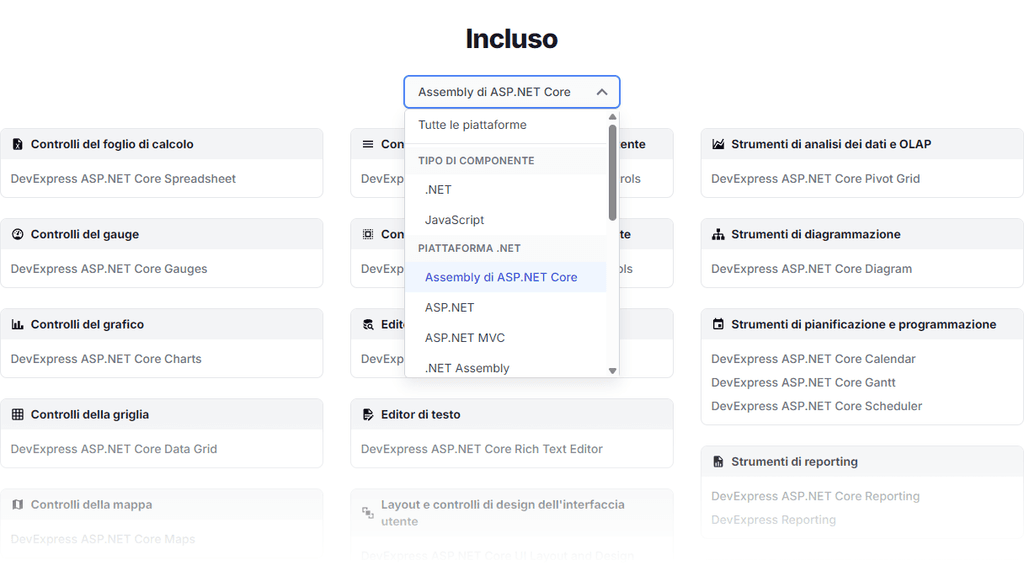Click the TIPO DI COMPONENTE group label
Viewport: 1024px width, 566px height.
(x=476, y=161)
